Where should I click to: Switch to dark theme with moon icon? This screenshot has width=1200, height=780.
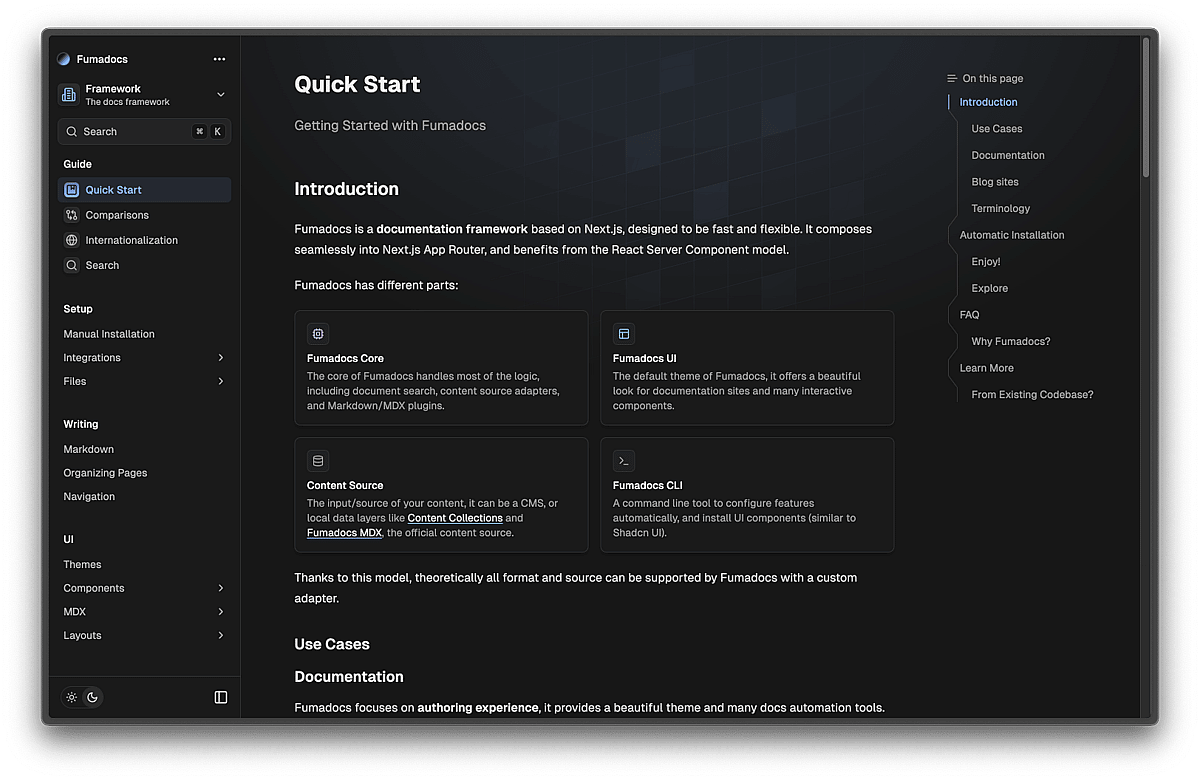point(92,697)
